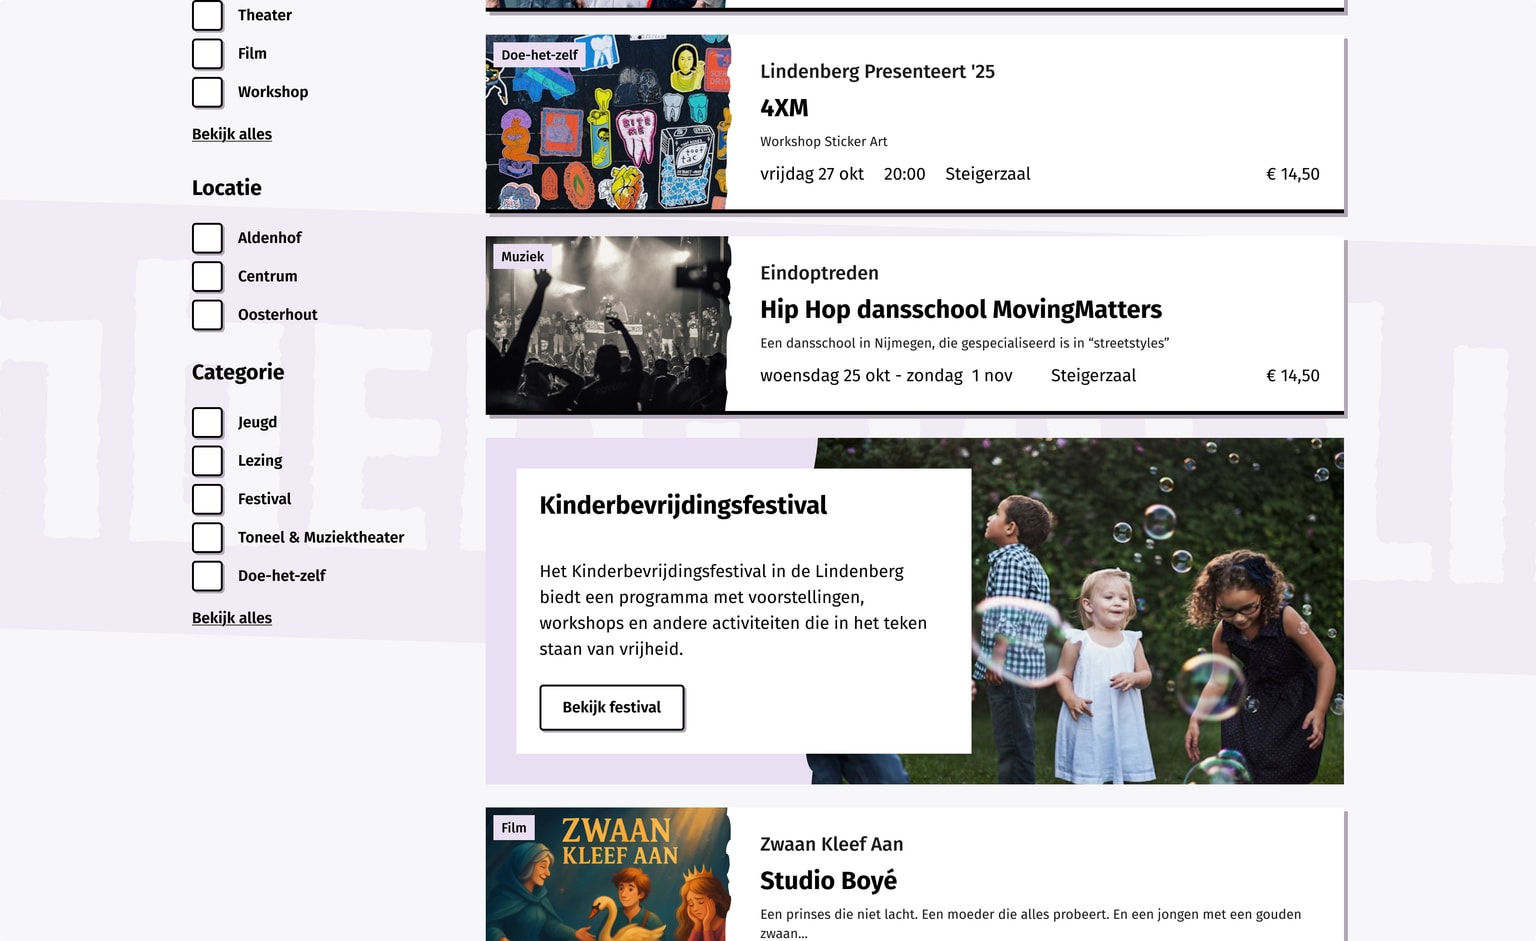This screenshot has height=941, width=1536.
Task: Open the Zwaan Kleef Aan film poster
Action: (608, 874)
